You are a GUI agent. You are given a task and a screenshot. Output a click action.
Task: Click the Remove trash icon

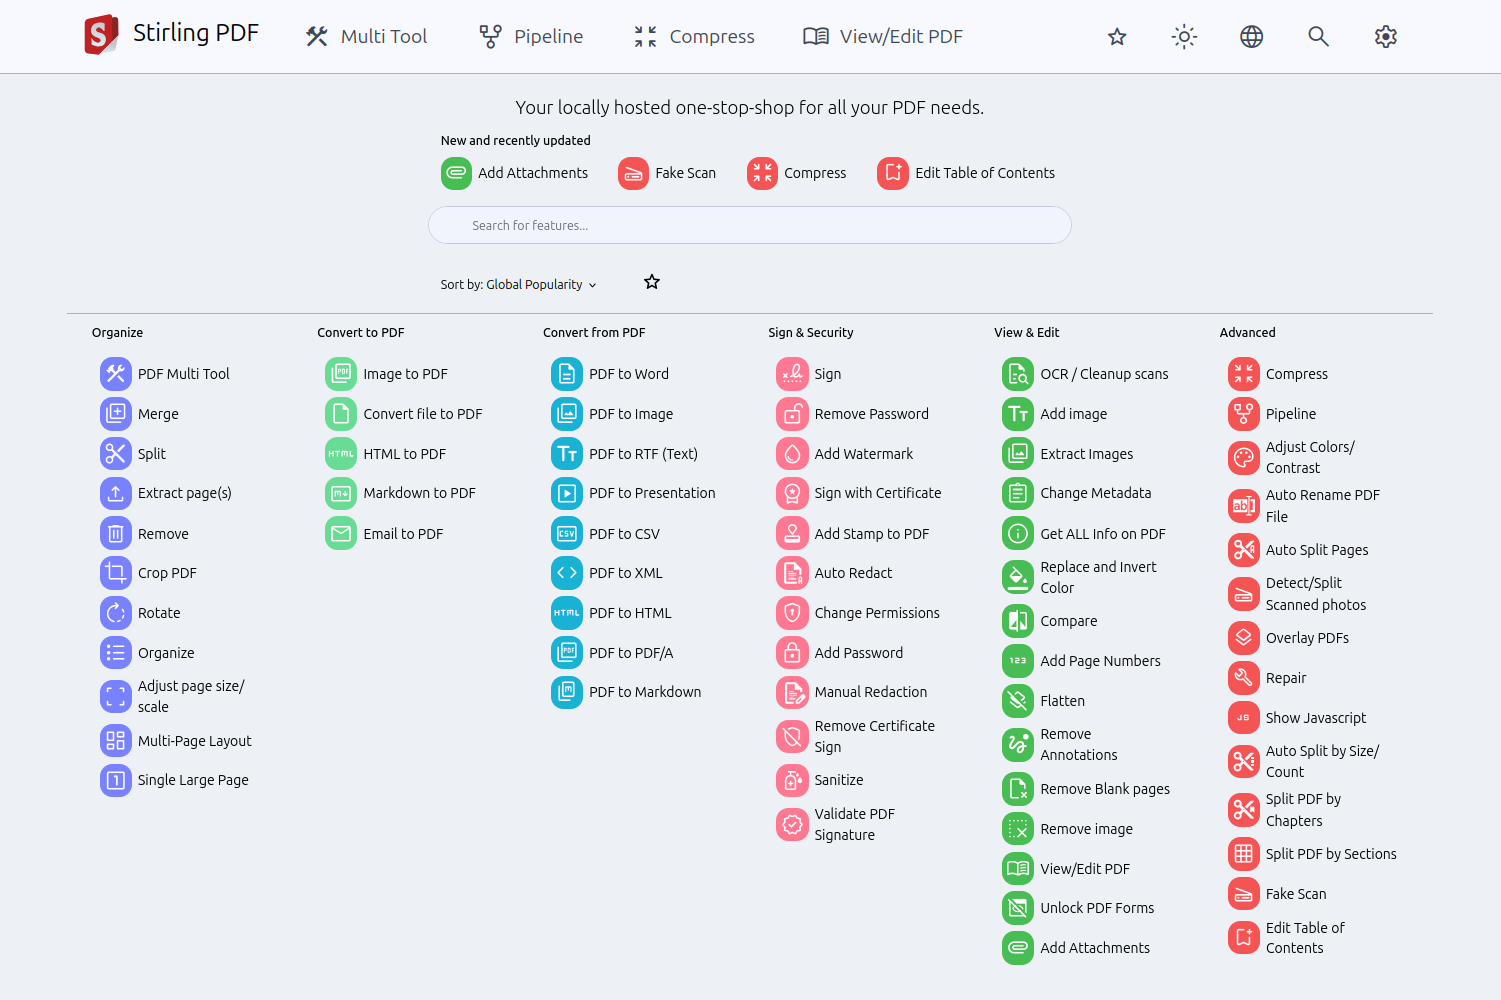pos(116,534)
